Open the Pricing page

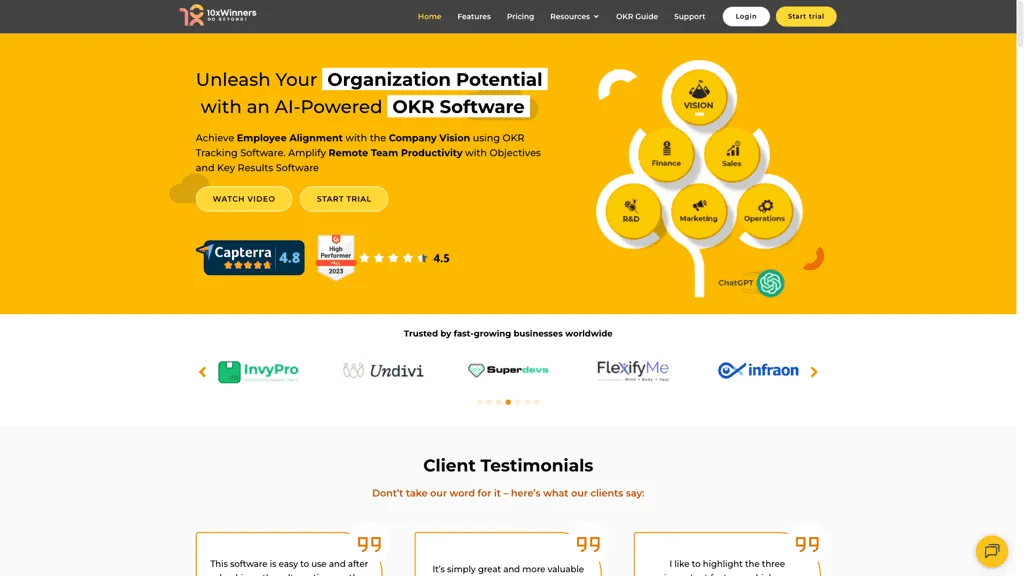(520, 16)
